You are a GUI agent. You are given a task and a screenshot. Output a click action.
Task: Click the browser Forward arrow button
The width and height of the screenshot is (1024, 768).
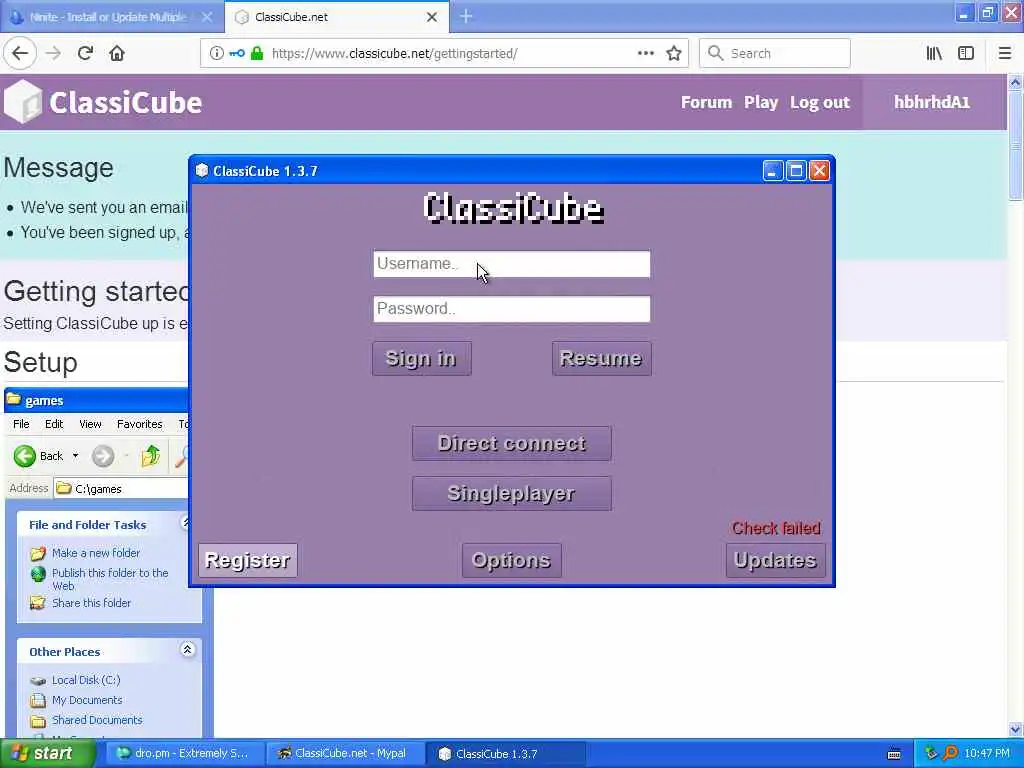[x=54, y=53]
